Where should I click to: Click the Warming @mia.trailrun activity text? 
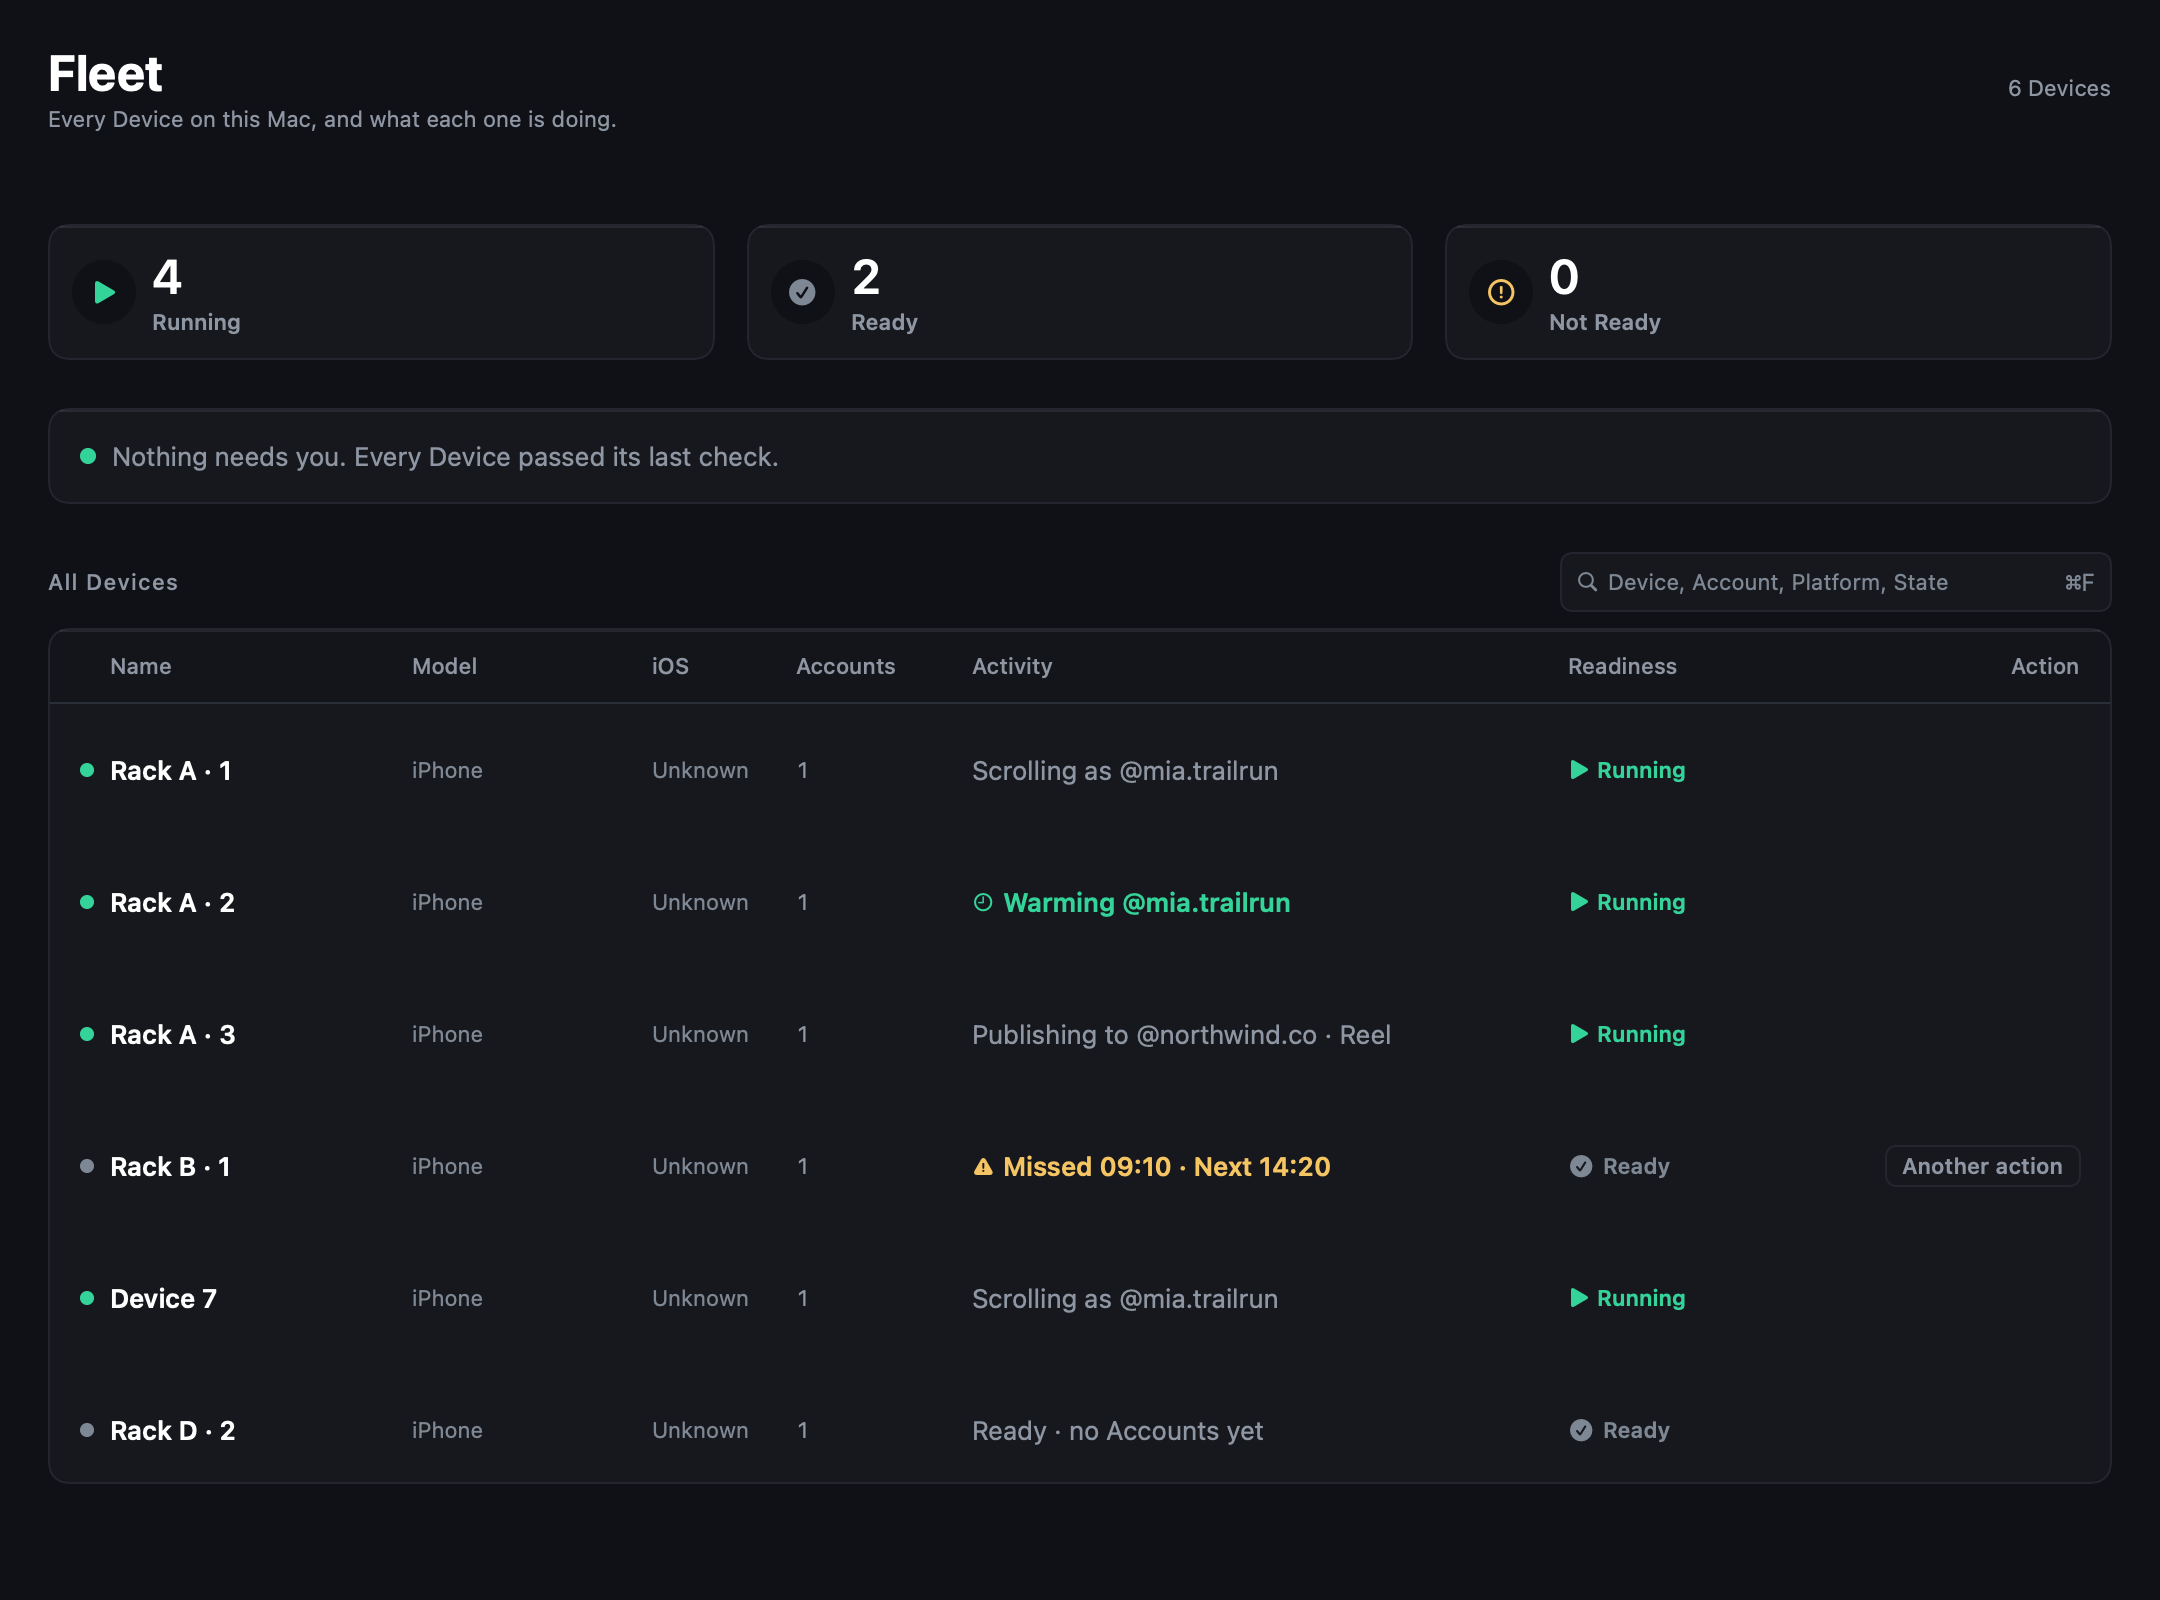(x=1147, y=903)
